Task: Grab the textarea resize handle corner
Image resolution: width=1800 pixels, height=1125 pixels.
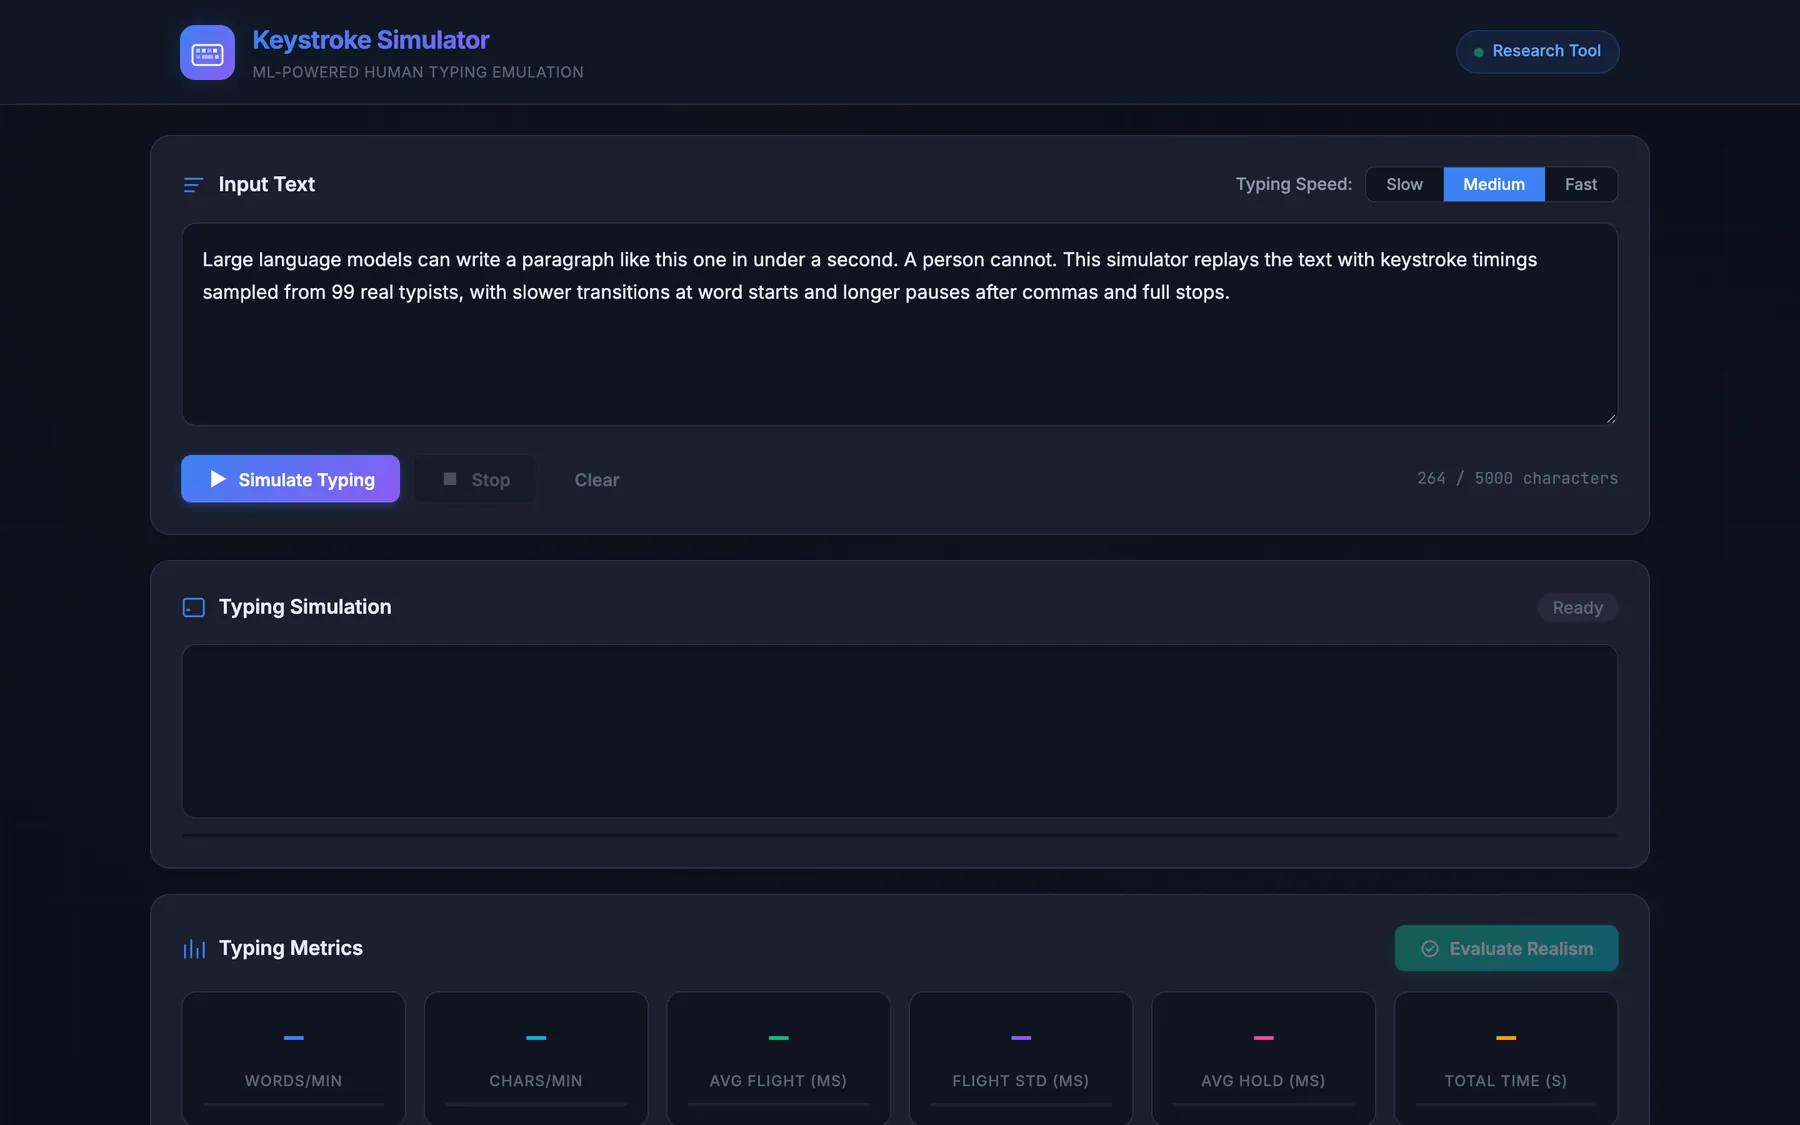Action: tap(1610, 418)
